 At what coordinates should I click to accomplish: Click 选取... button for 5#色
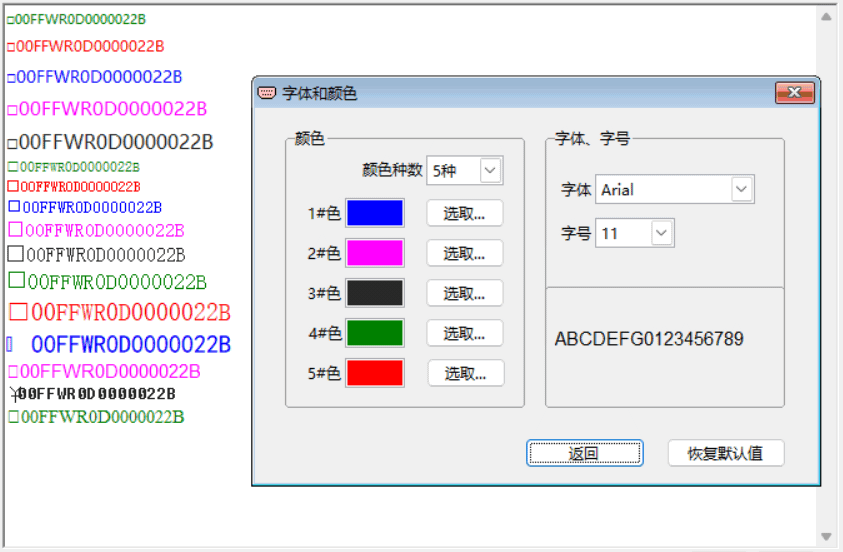click(x=466, y=373)
